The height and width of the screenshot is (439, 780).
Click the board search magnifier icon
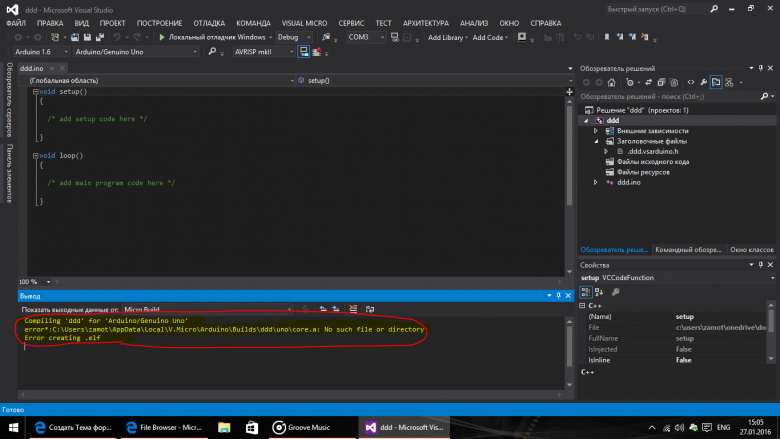pyautogui.click(x=212, y=52)
